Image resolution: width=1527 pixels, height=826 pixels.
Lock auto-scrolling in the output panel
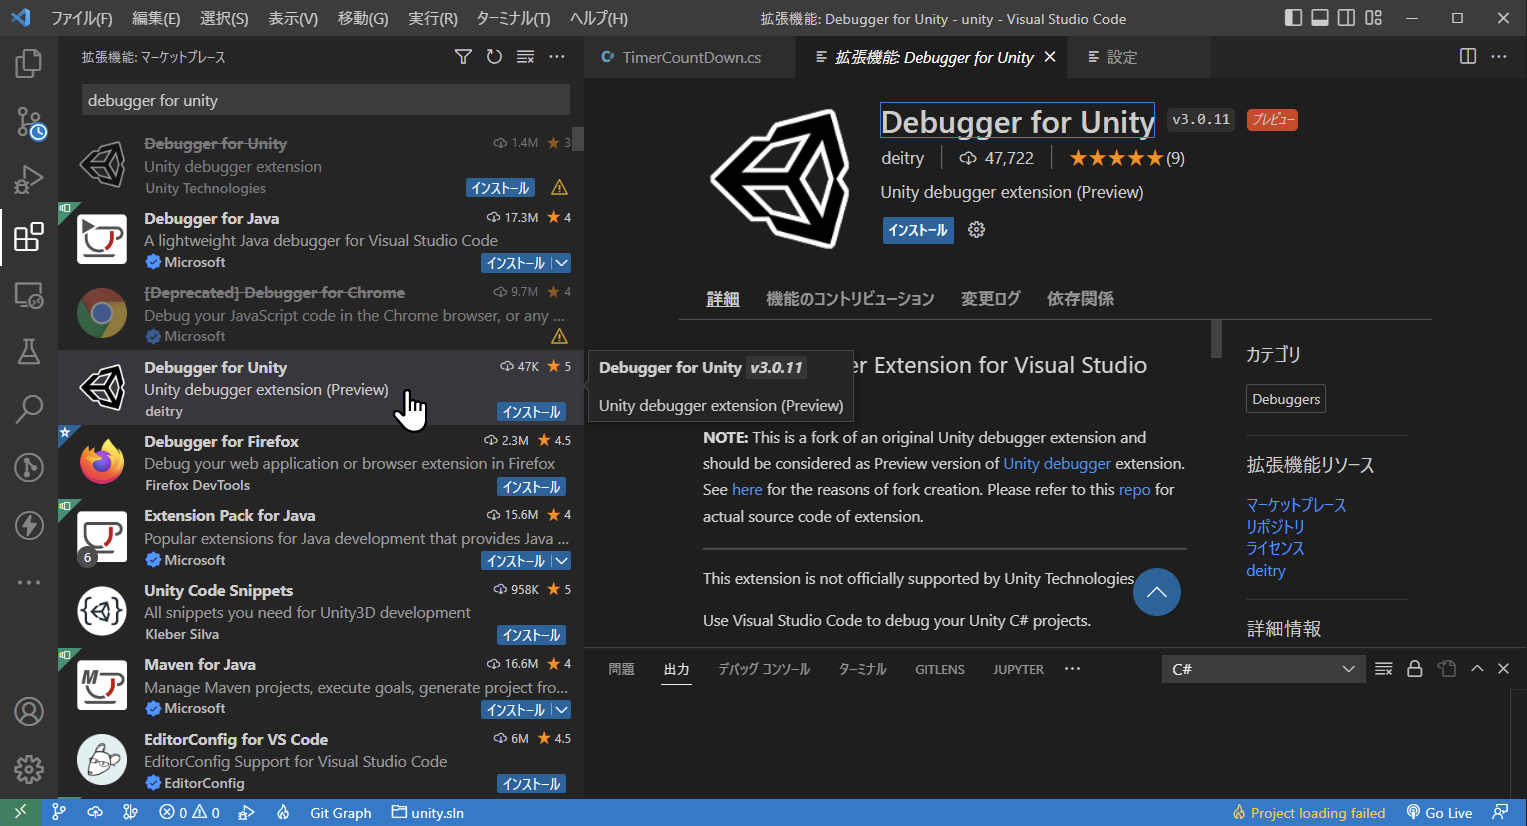[1415, 668]
